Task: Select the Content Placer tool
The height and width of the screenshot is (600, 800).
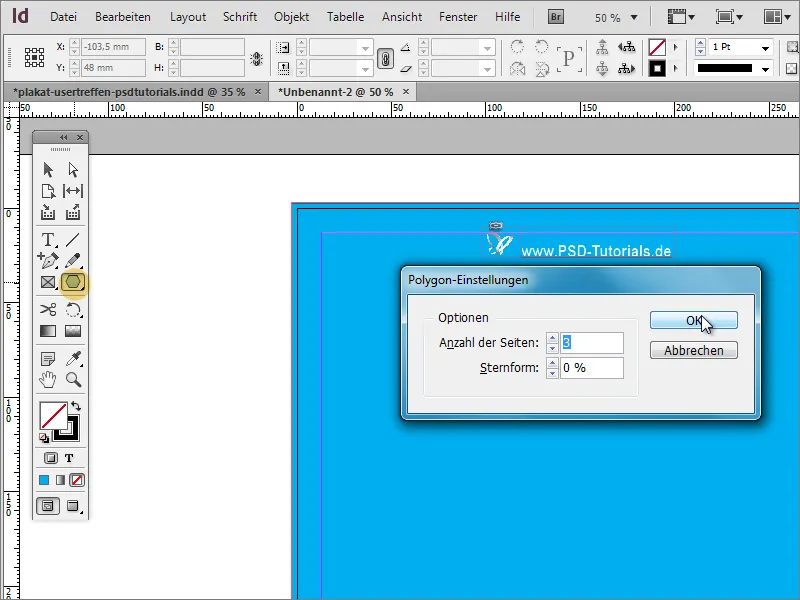Action: tap(73, 212)
